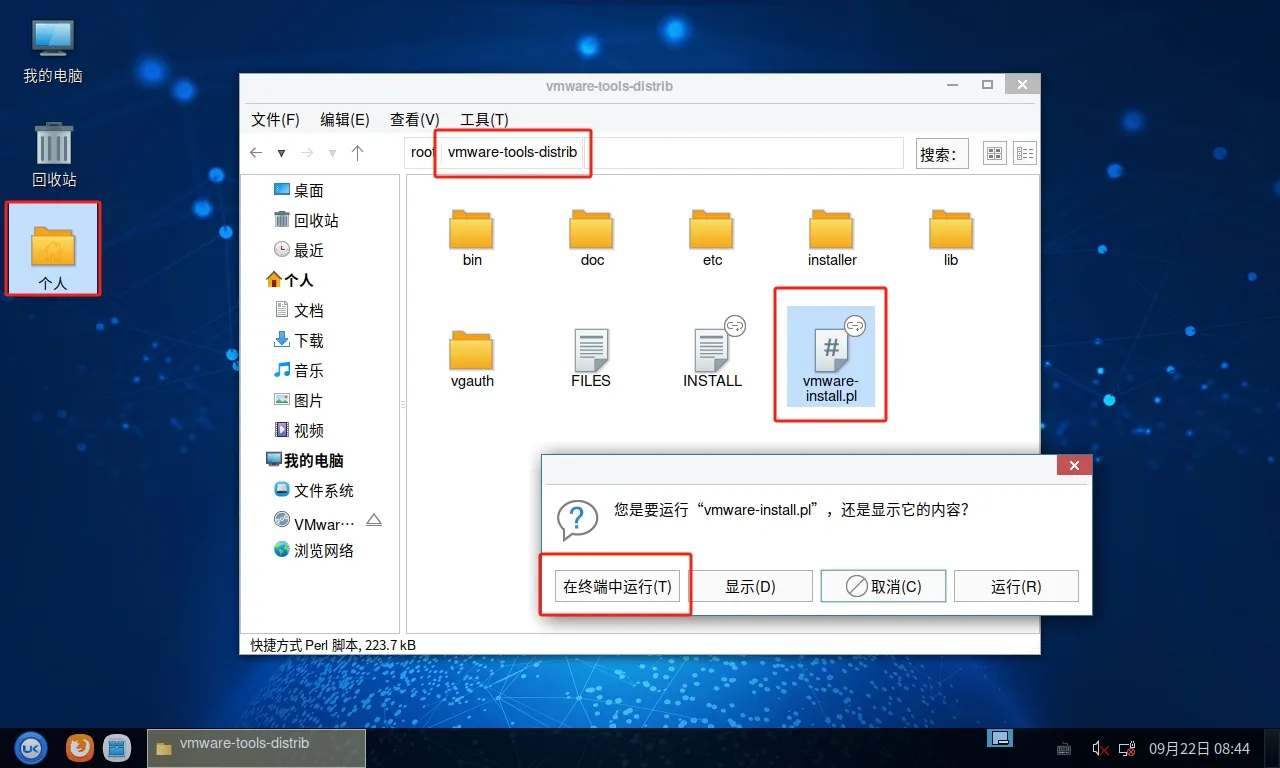Select the INSTALL text file
This screenshot has height=768, width=1280.
[712, 357]
